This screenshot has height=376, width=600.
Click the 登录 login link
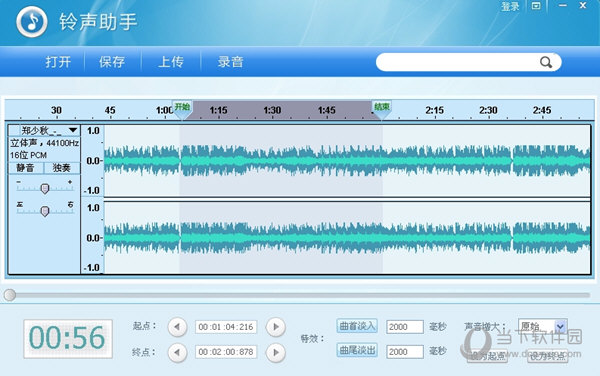point(510,7)
